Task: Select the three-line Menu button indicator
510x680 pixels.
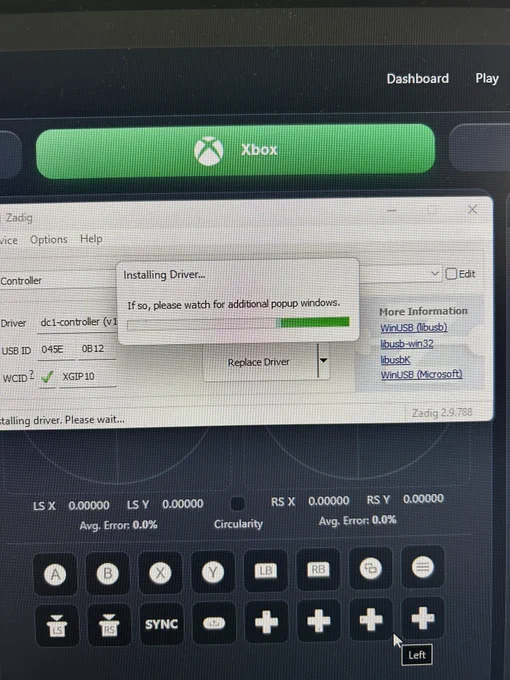Action: (x=422, y=566)
